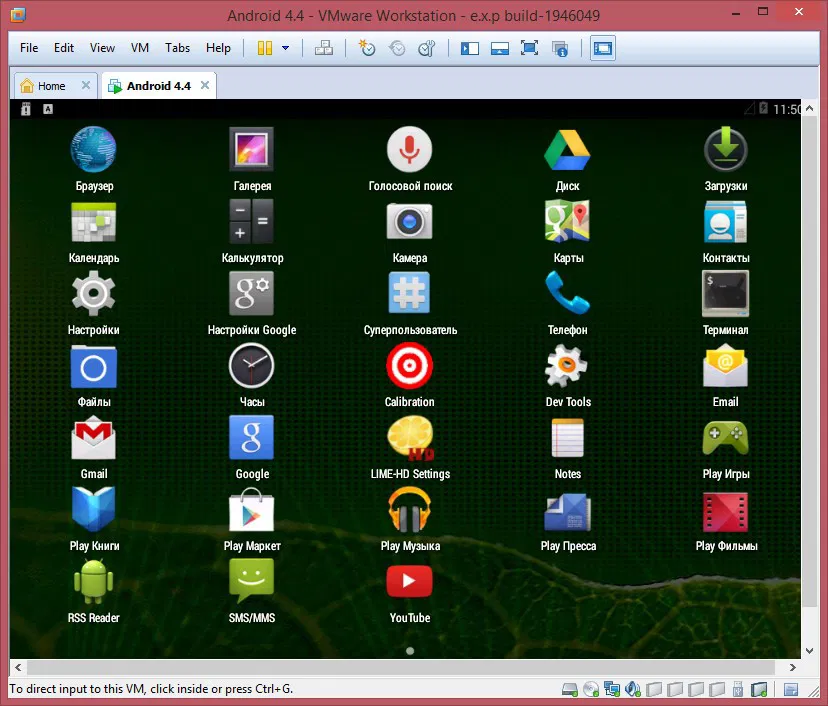Open the VM menu

(x=139, y=47)
